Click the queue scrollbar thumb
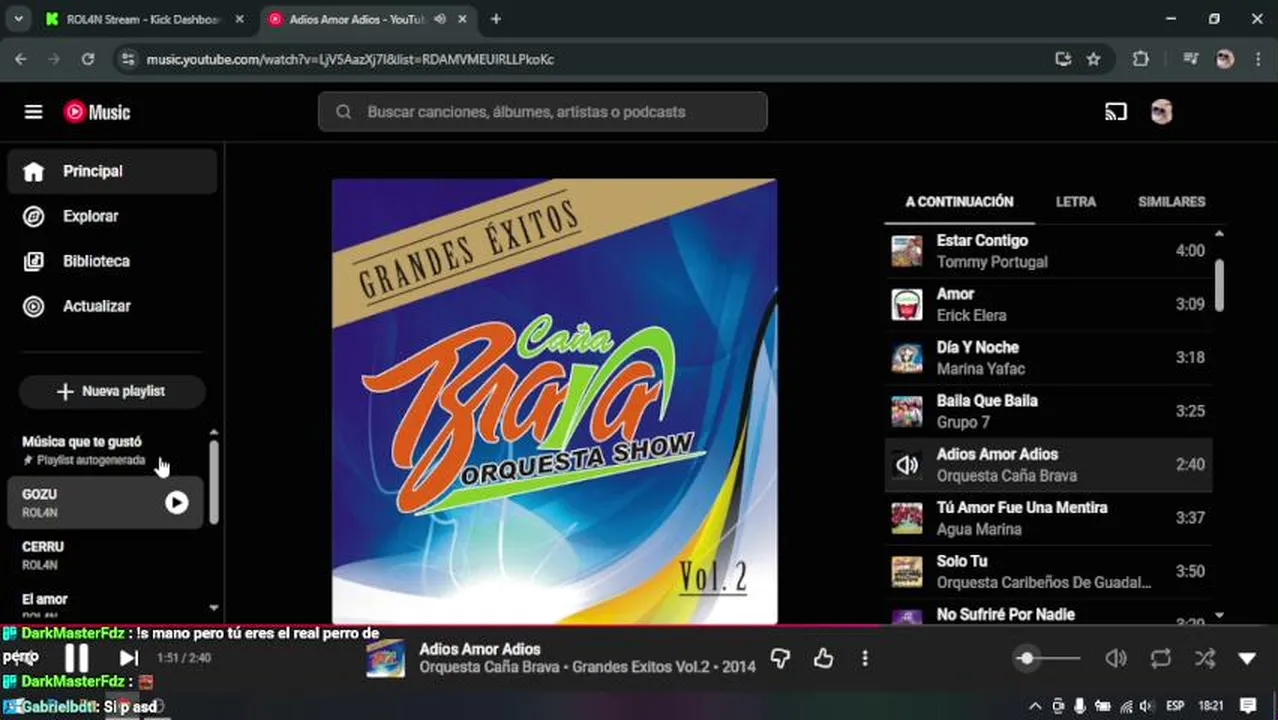 (1219, 285)
